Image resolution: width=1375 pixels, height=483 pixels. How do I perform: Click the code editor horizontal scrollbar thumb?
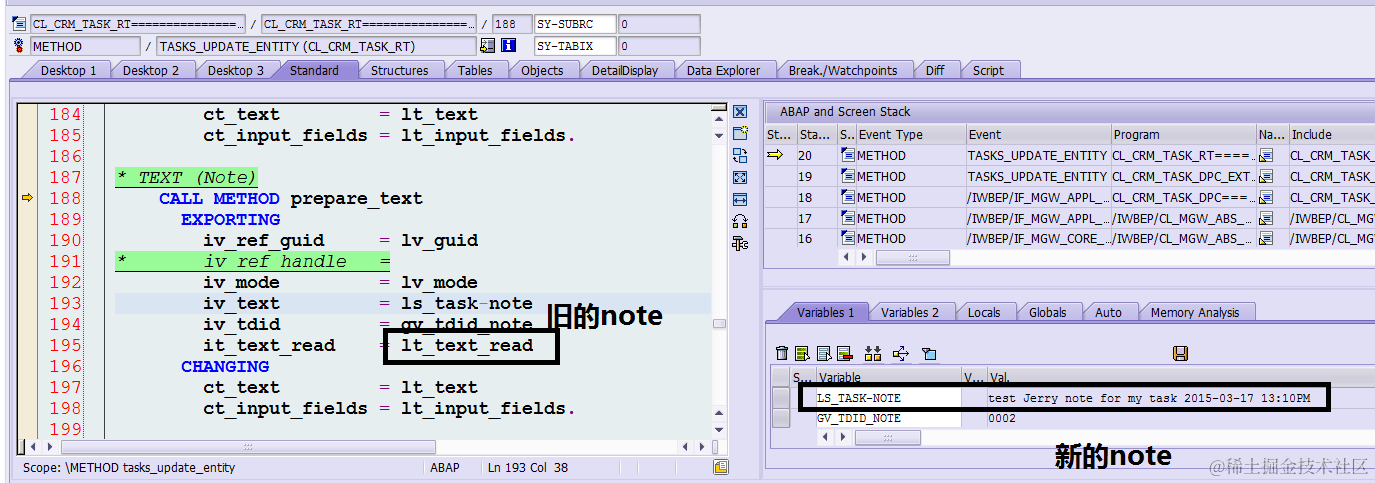point(248,446)
